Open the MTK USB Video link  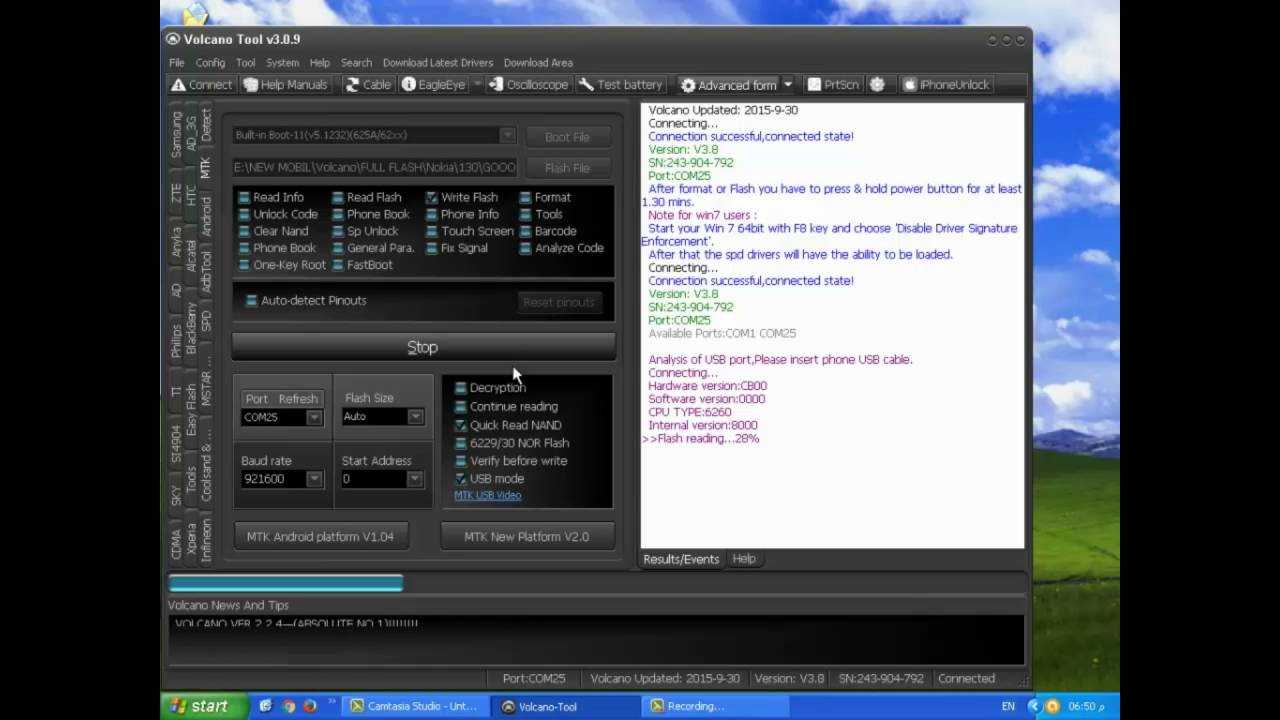coord(488,495)
